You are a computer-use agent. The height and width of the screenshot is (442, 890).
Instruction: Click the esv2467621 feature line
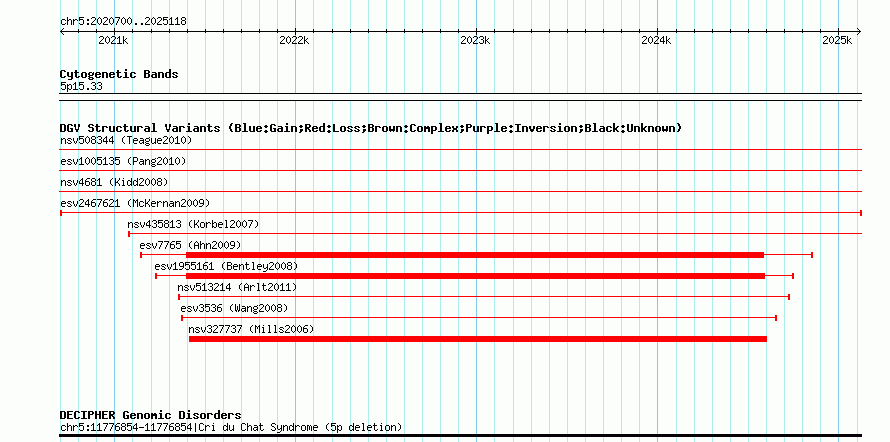coord(461,213)
